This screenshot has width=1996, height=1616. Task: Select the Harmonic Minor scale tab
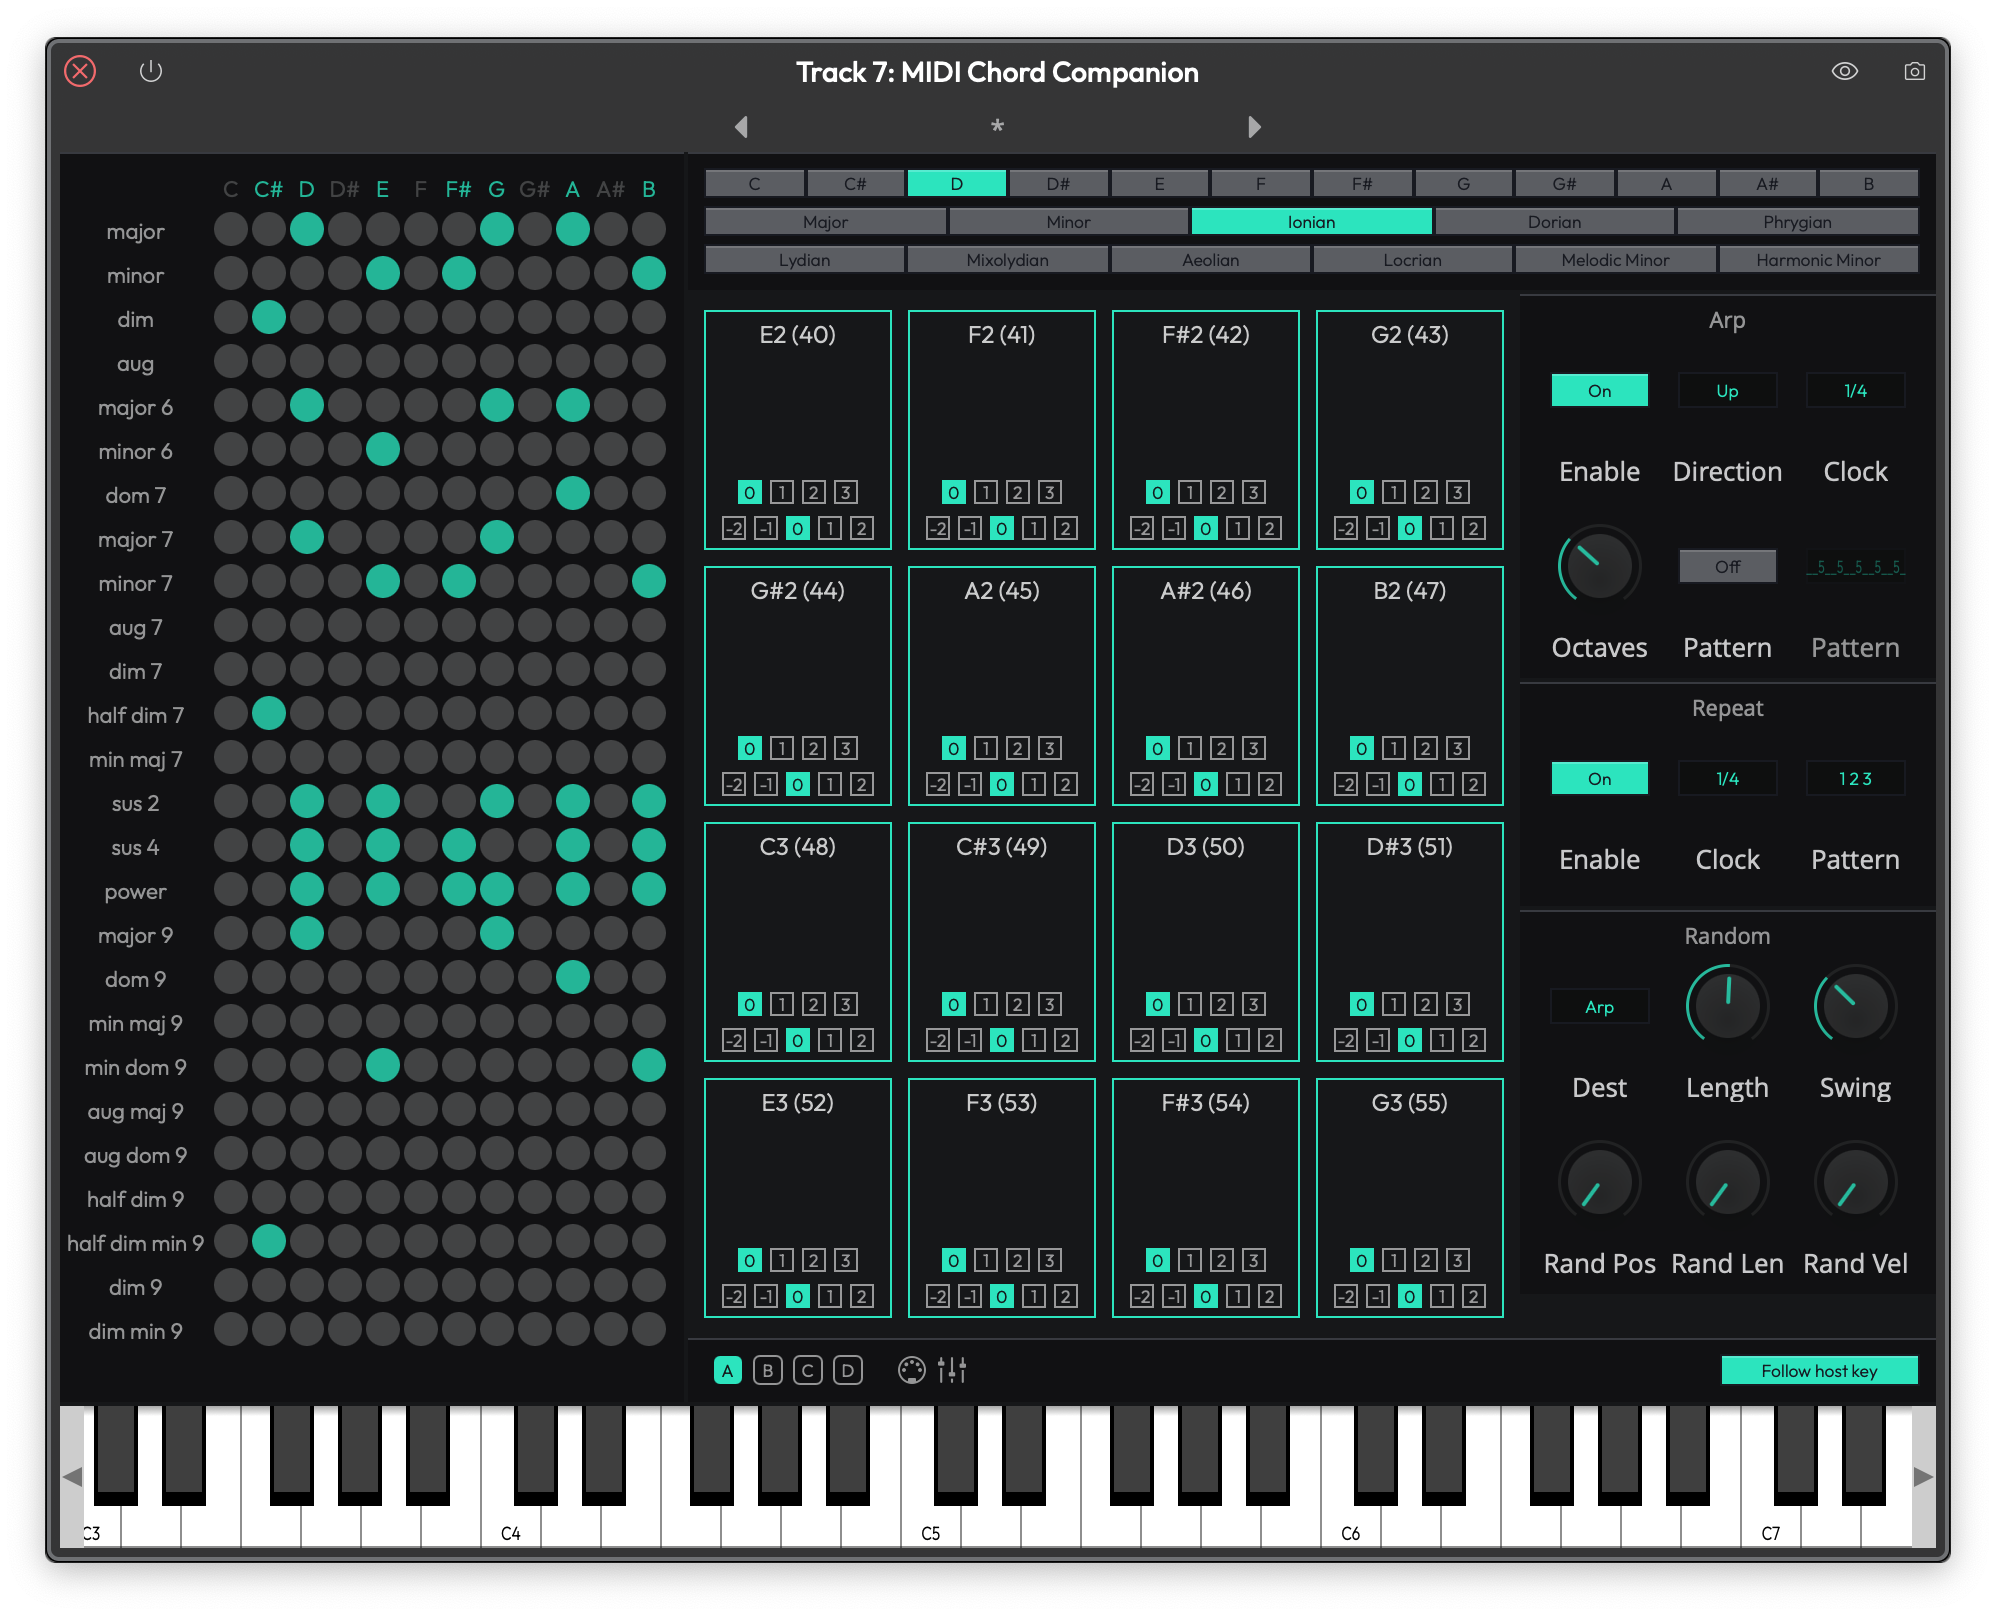(1818, 259)
